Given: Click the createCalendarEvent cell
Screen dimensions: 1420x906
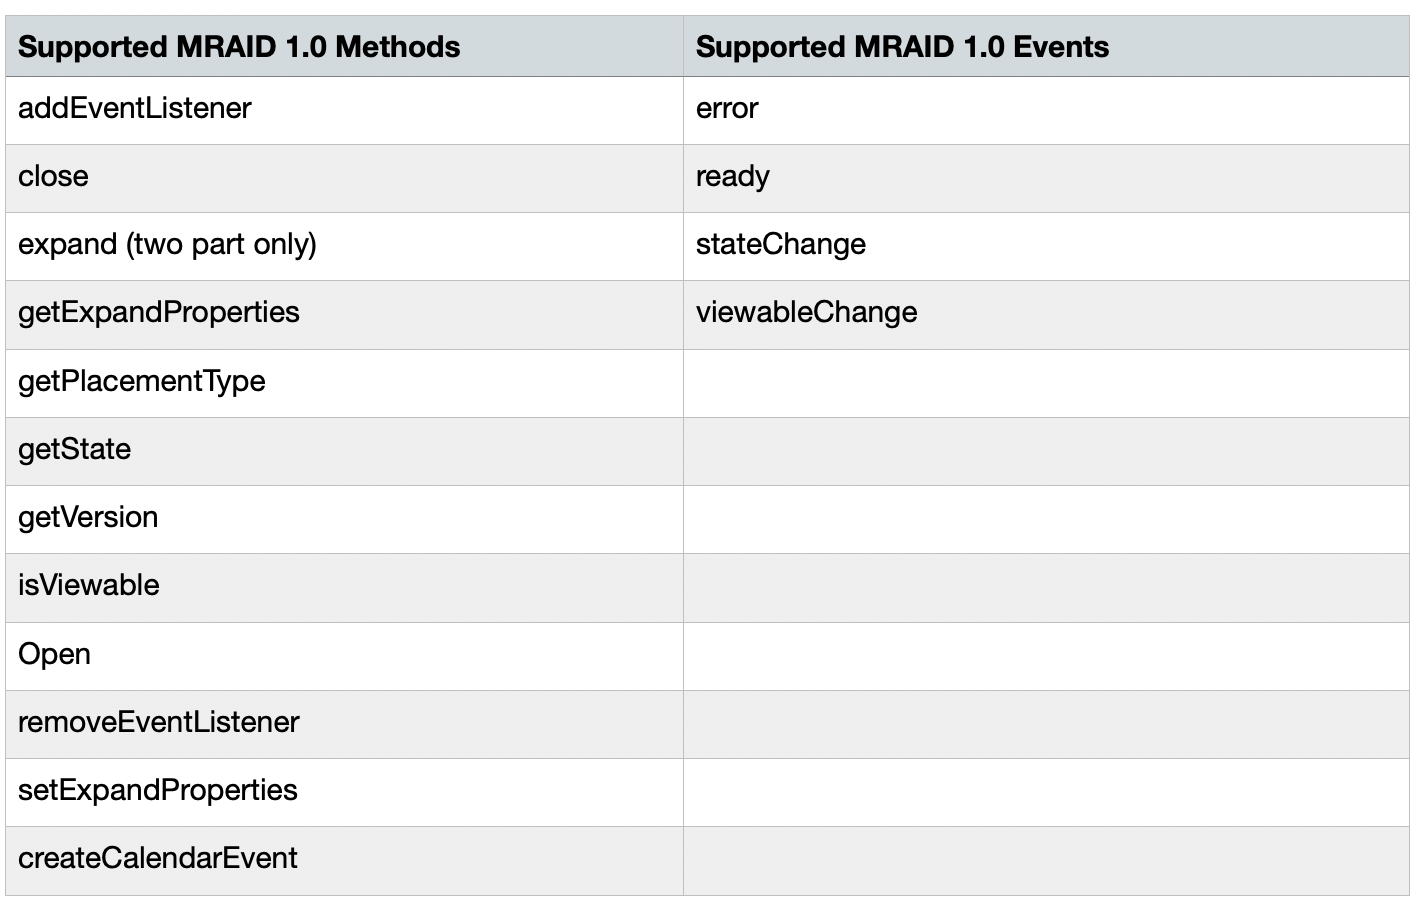Looking at the screenshot, I should point(158,858).
